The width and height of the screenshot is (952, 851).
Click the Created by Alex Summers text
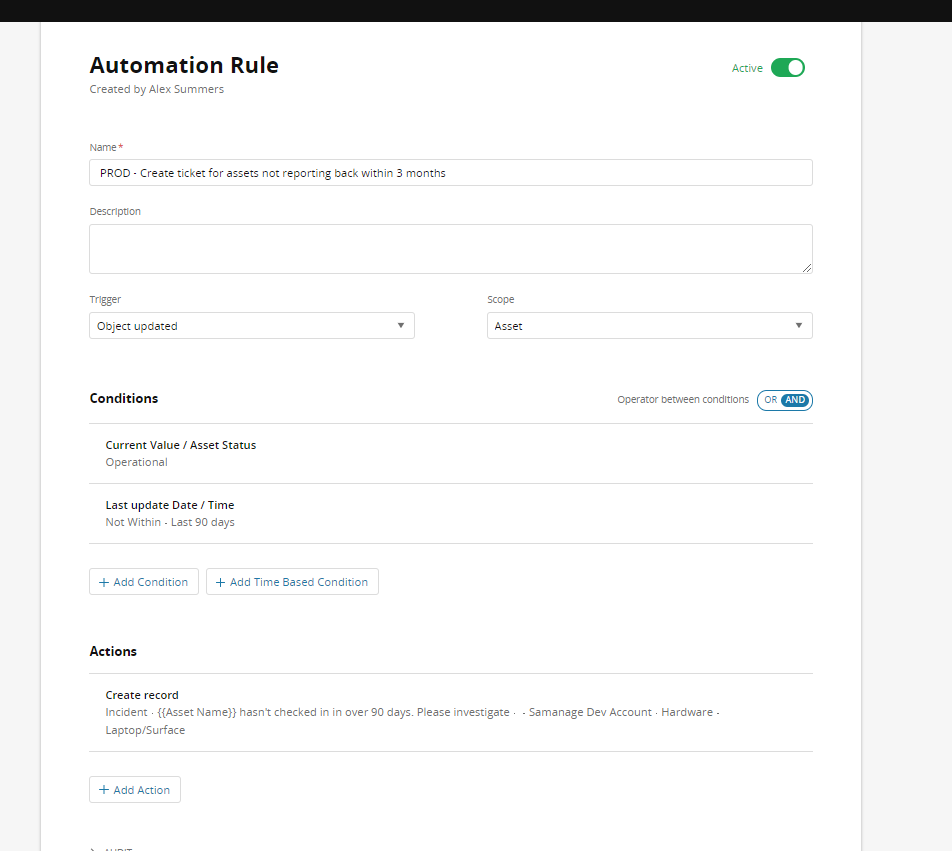[157, 89]
